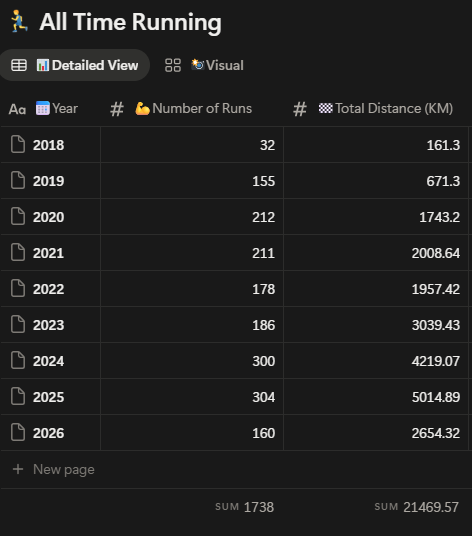This screenshot has width=472, height=536.
Task: Select the 2008.64 distance cell
Action: pos(376,253)
